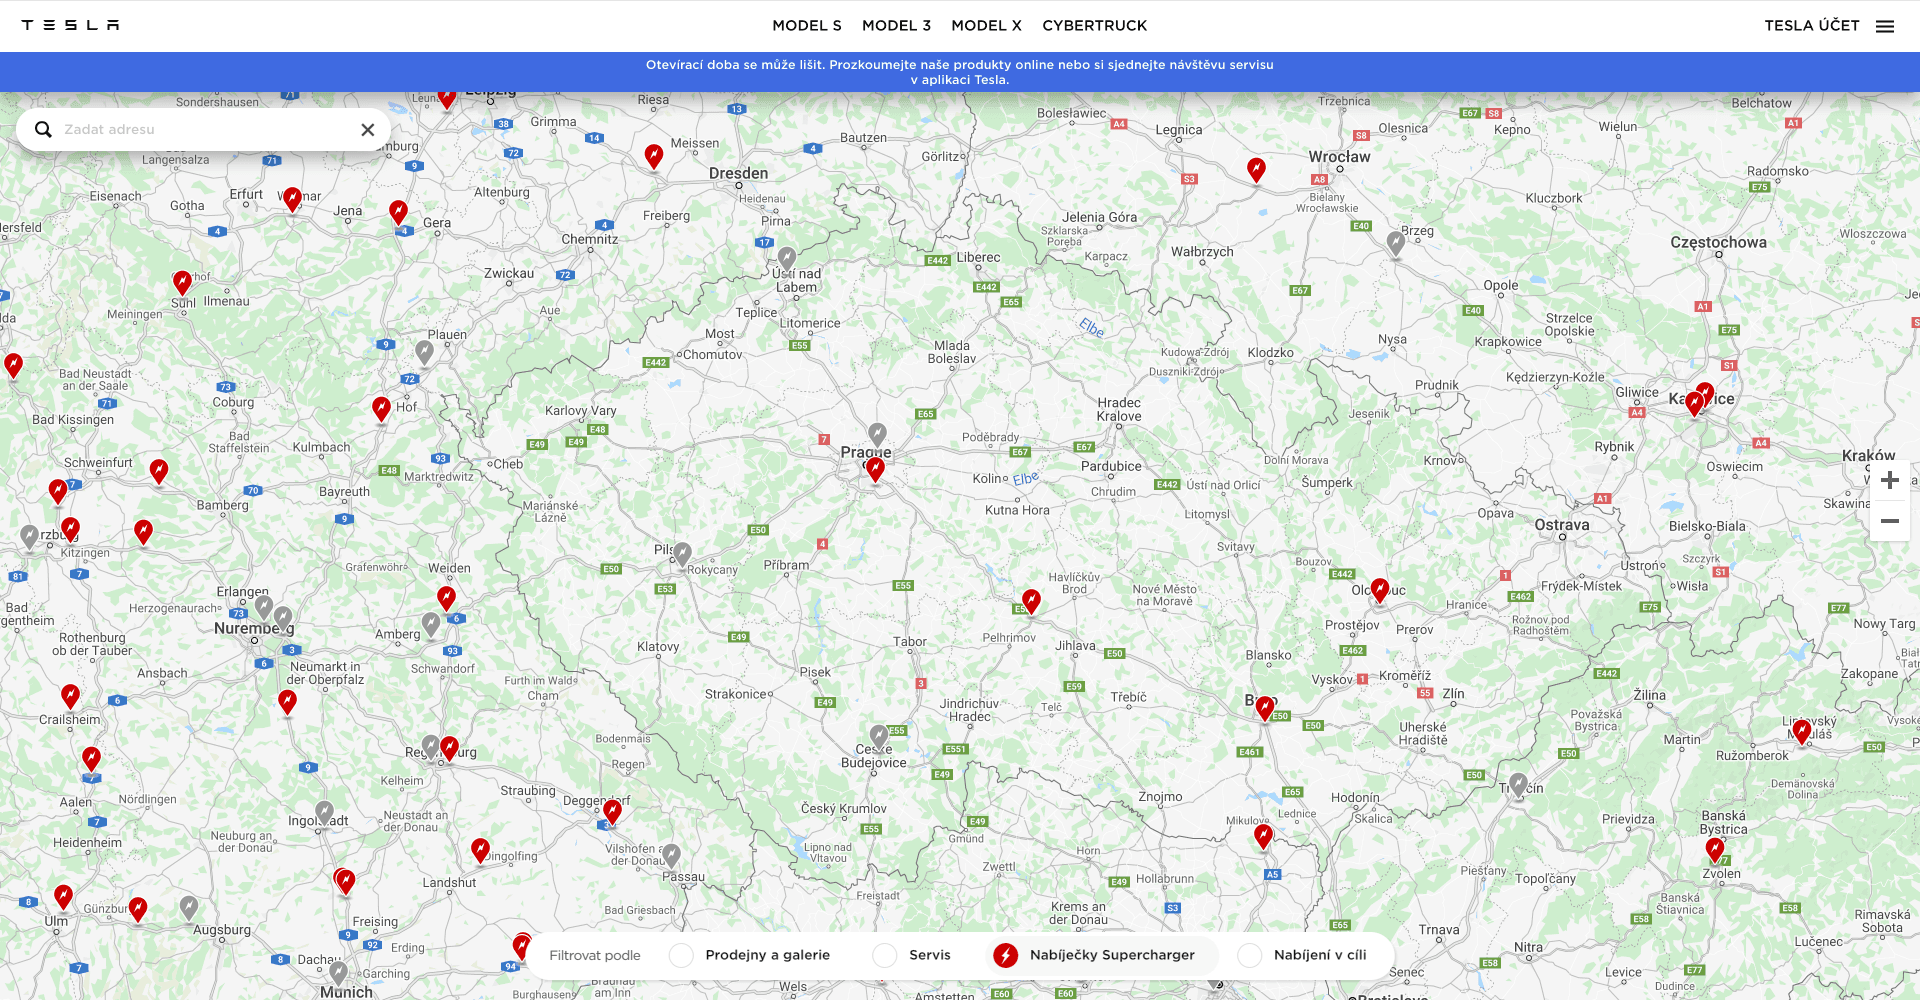The width and height of the screenshot is (1920, 1000).
Task: Focus the Zadat adresu address field
Action: [204, 129]
